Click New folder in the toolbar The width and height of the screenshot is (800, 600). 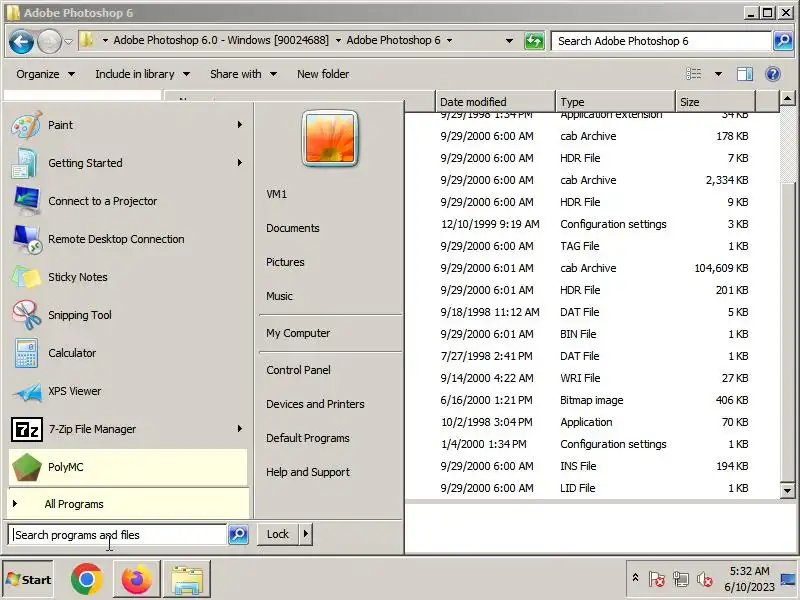click(323, 74)
